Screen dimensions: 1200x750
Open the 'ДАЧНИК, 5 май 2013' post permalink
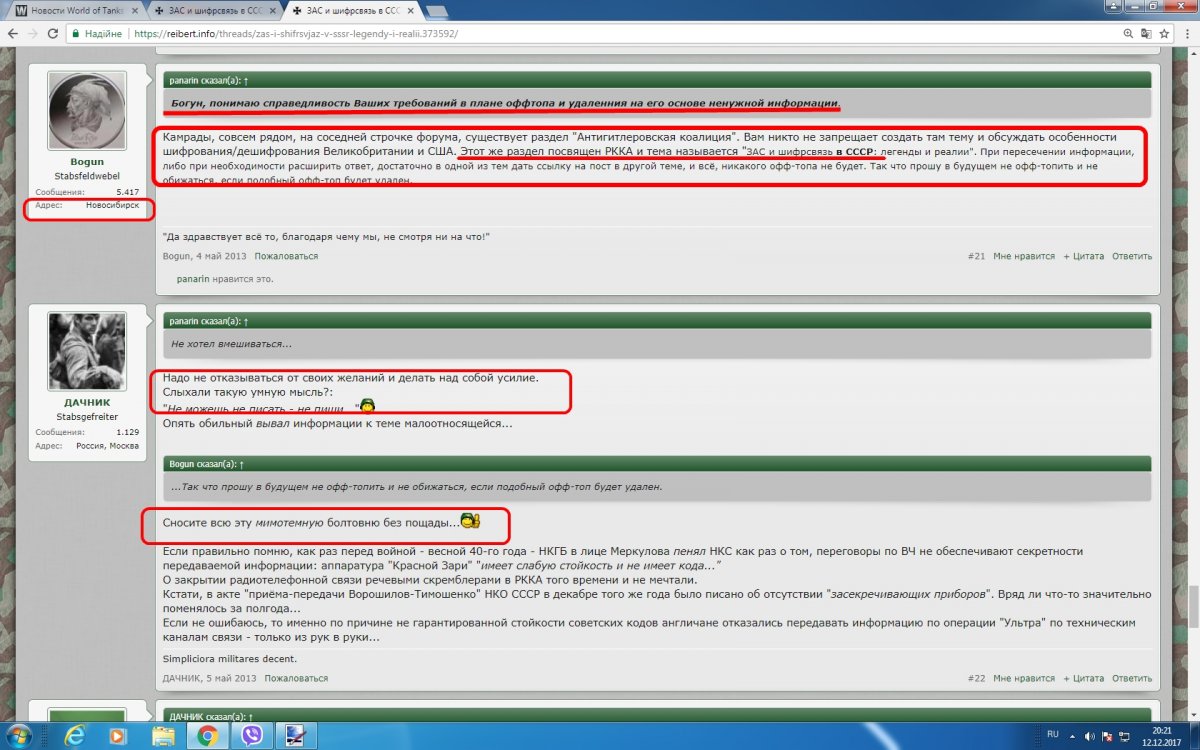click(x=209, y=678)
